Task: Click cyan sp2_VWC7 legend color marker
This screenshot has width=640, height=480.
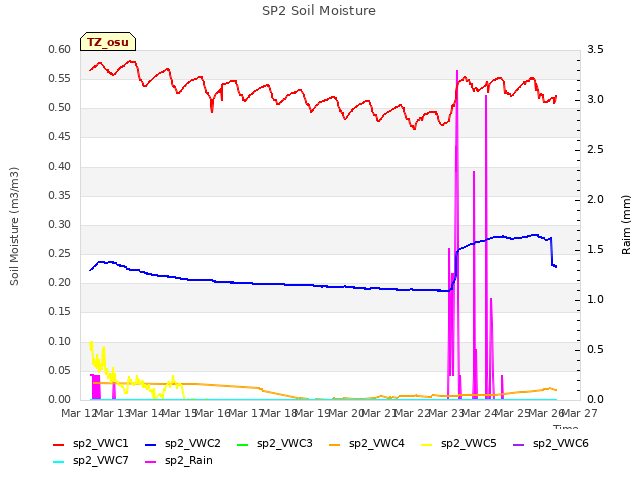Action: [x=59, y=462]
